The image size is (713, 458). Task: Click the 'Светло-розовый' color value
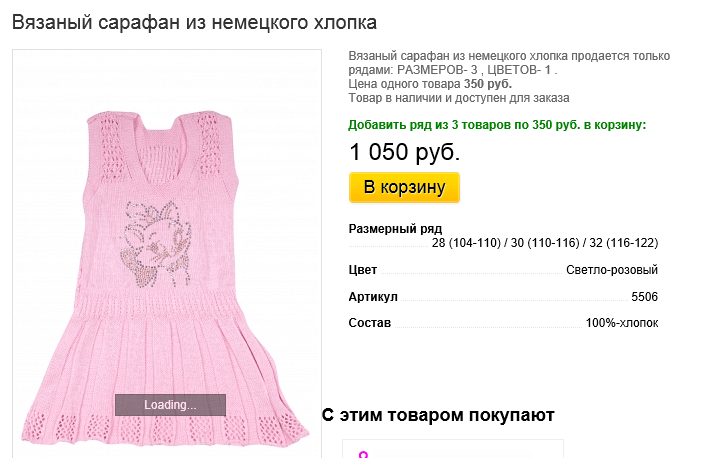click(611, 270)
